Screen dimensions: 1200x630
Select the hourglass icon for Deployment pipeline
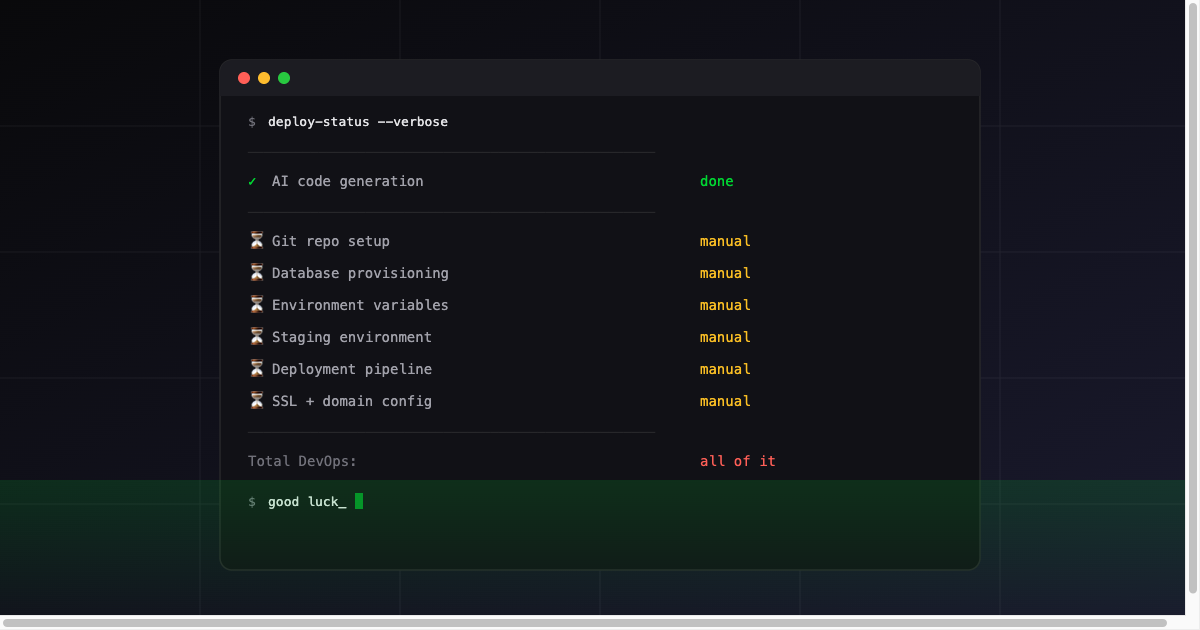pyautogui.click(x=257, y=368)
